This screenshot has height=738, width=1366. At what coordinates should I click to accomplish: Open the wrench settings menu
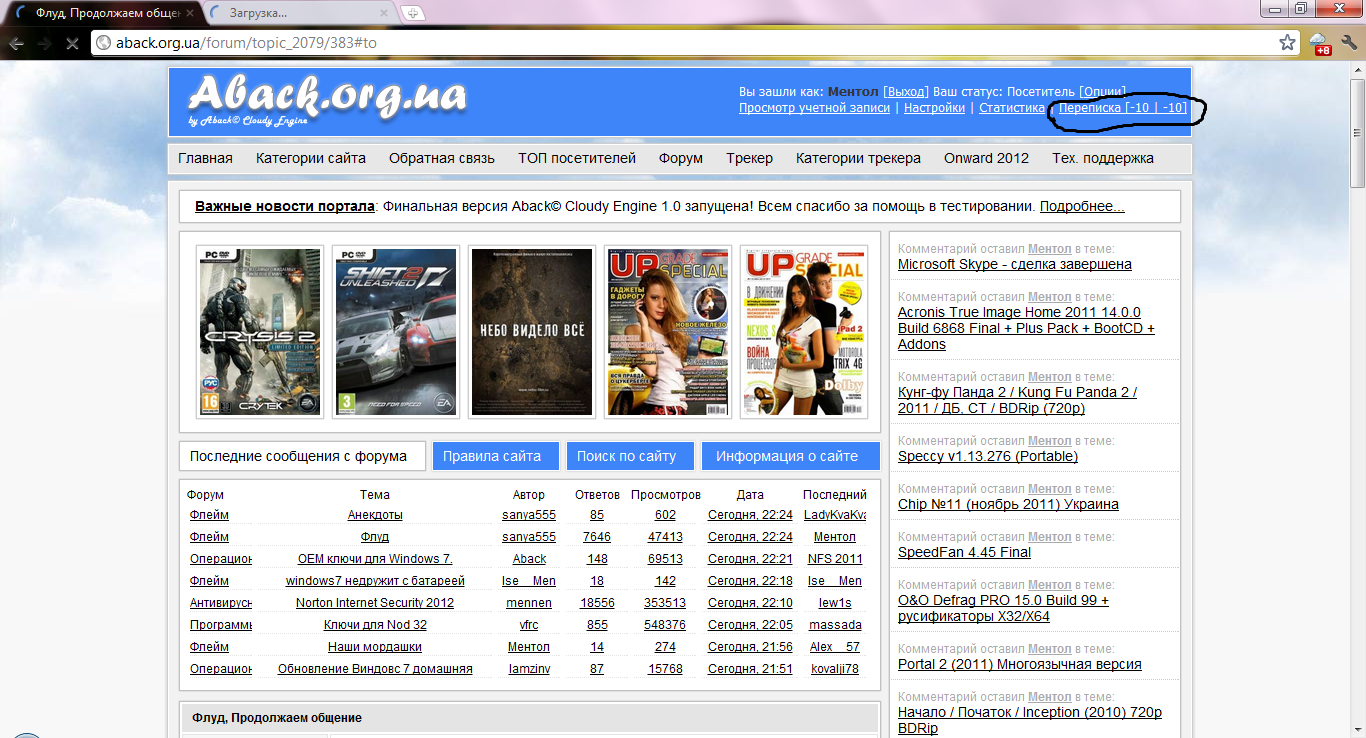pyautogui.click(x=1347, y=43)
